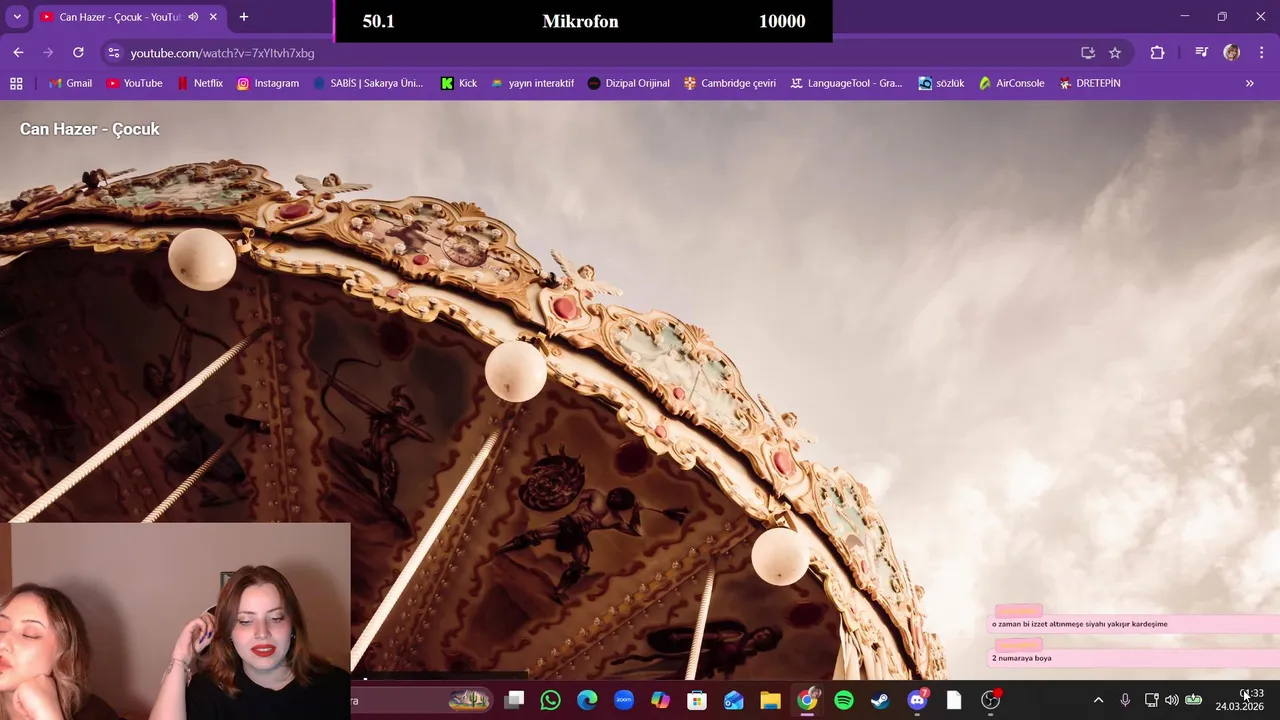Click the 50.1 value in overlay
This screenshot has width=1280, height=720.
[x=378, y=21]
